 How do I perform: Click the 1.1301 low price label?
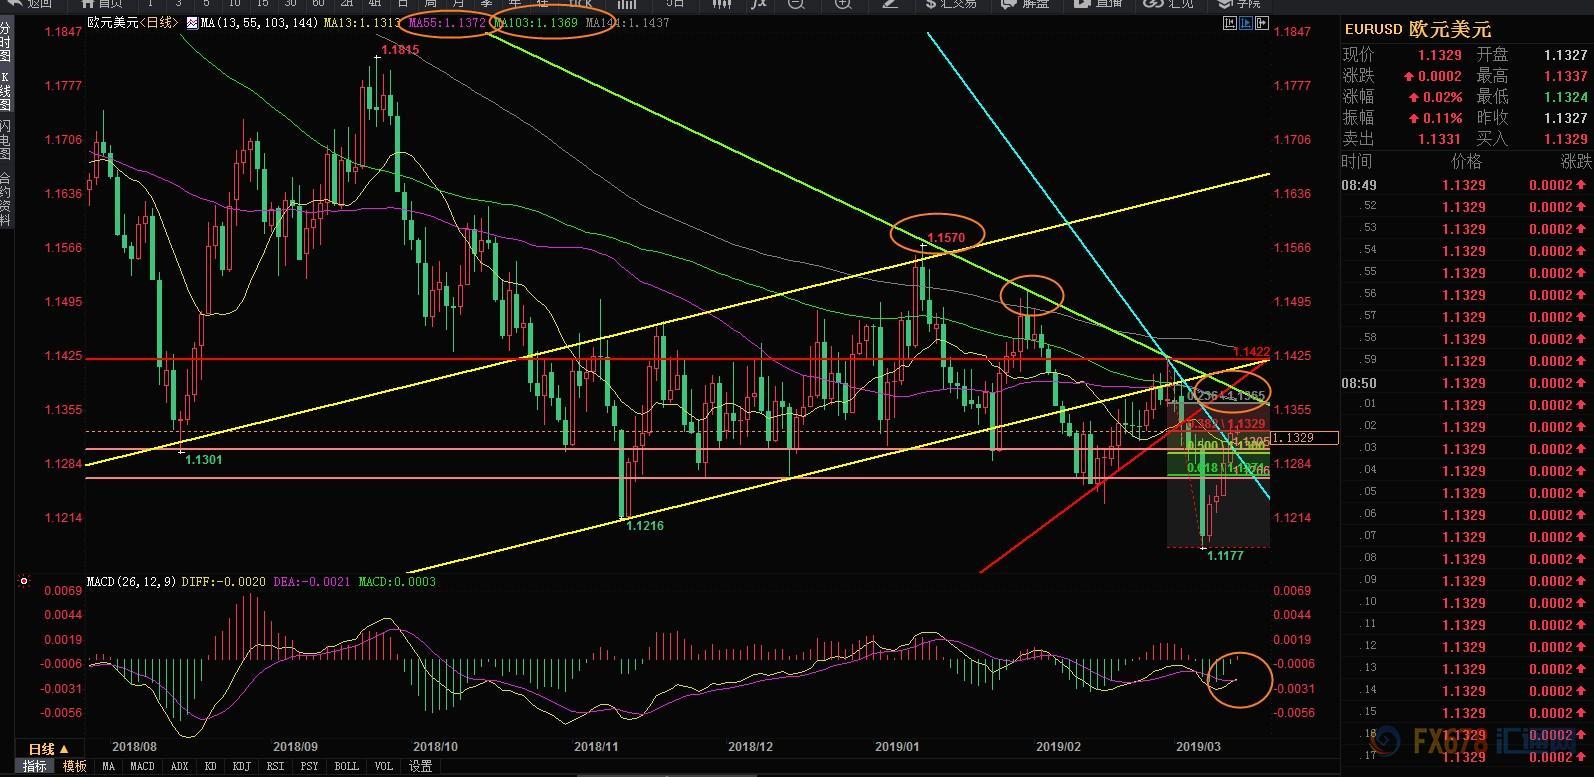tap(205, 460)
